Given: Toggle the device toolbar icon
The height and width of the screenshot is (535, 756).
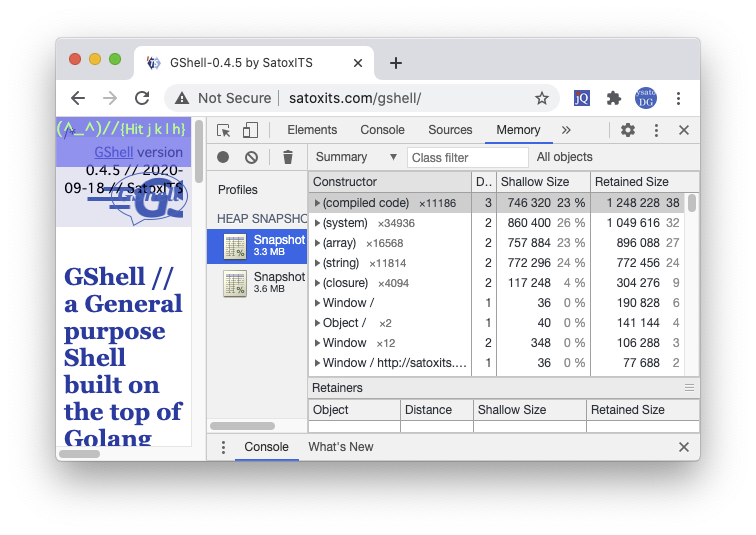Looking at the screenshot, I should click(x=250, y=130).
